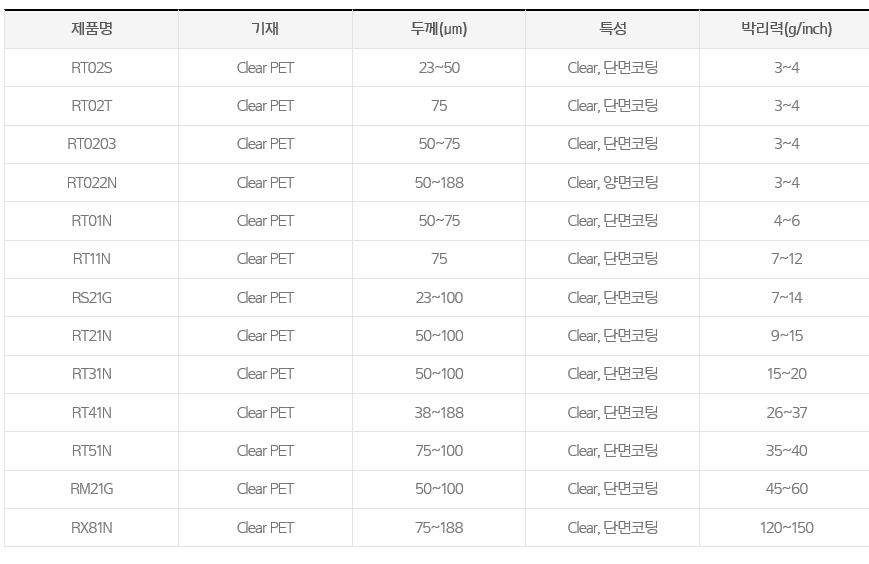Select the RT022N product name cell

click(x=91, y=183)
